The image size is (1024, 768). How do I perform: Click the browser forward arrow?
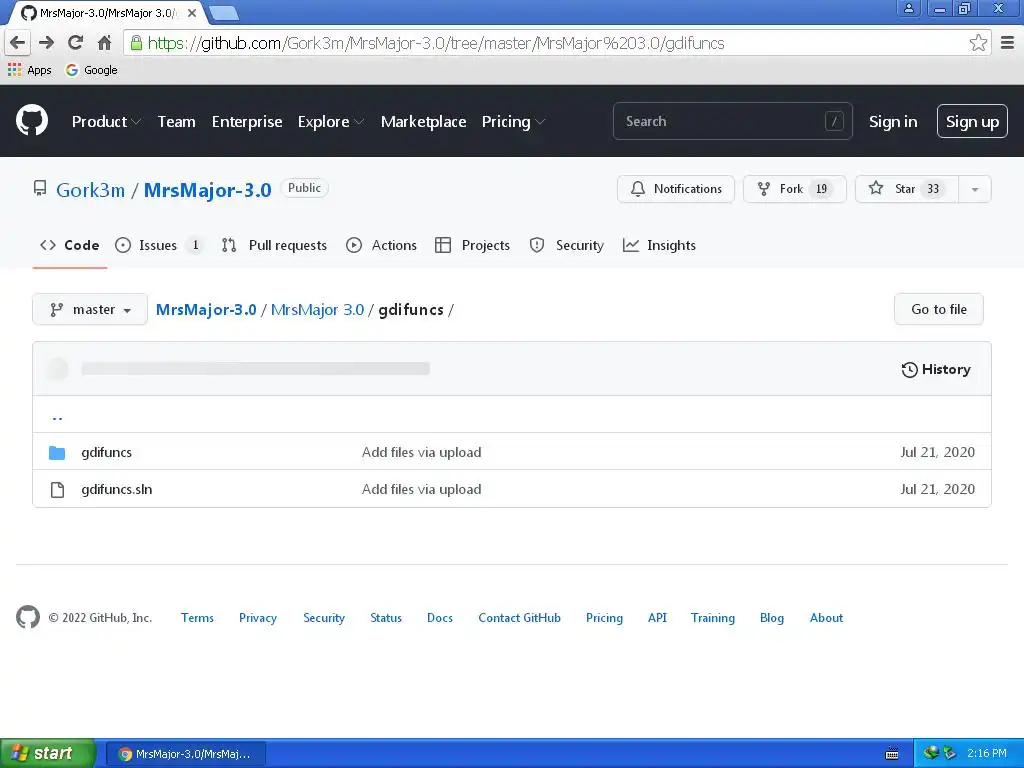tap(46, 43)
